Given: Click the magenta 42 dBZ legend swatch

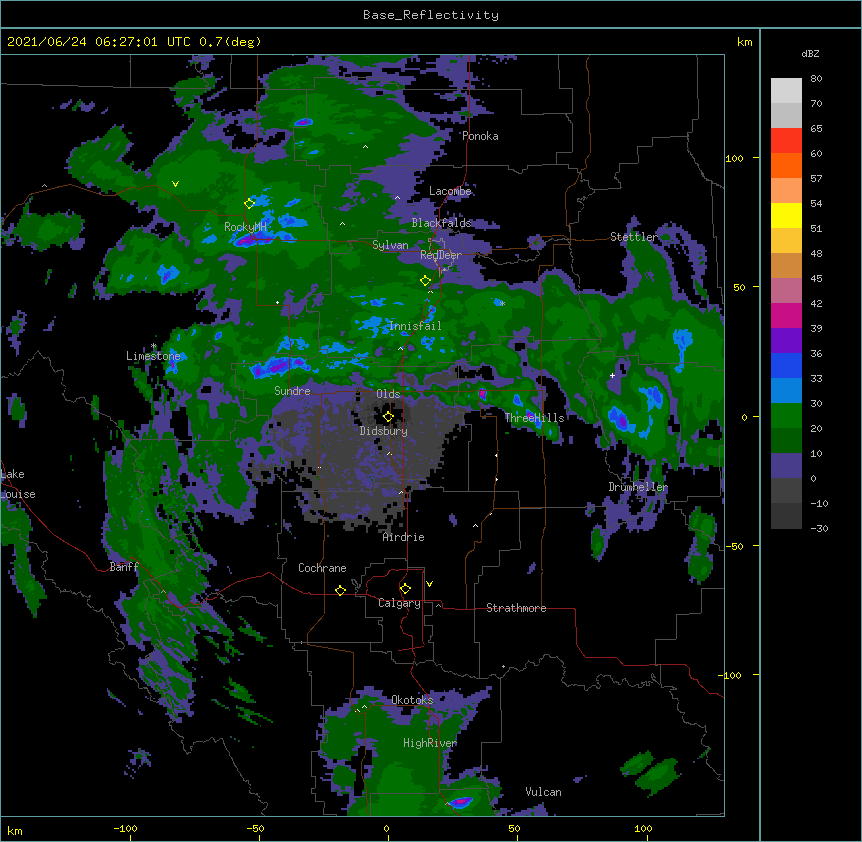Looking at the screenshot, I should [786, 315].
